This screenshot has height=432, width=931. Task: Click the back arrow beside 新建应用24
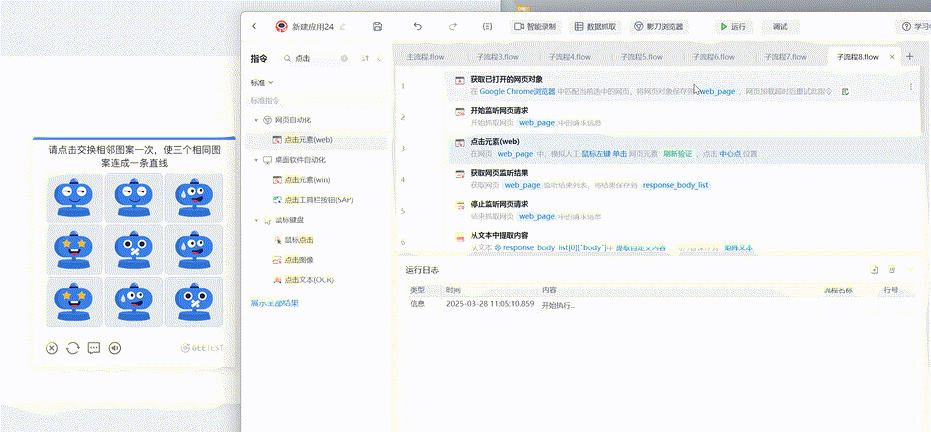[255, 27]
